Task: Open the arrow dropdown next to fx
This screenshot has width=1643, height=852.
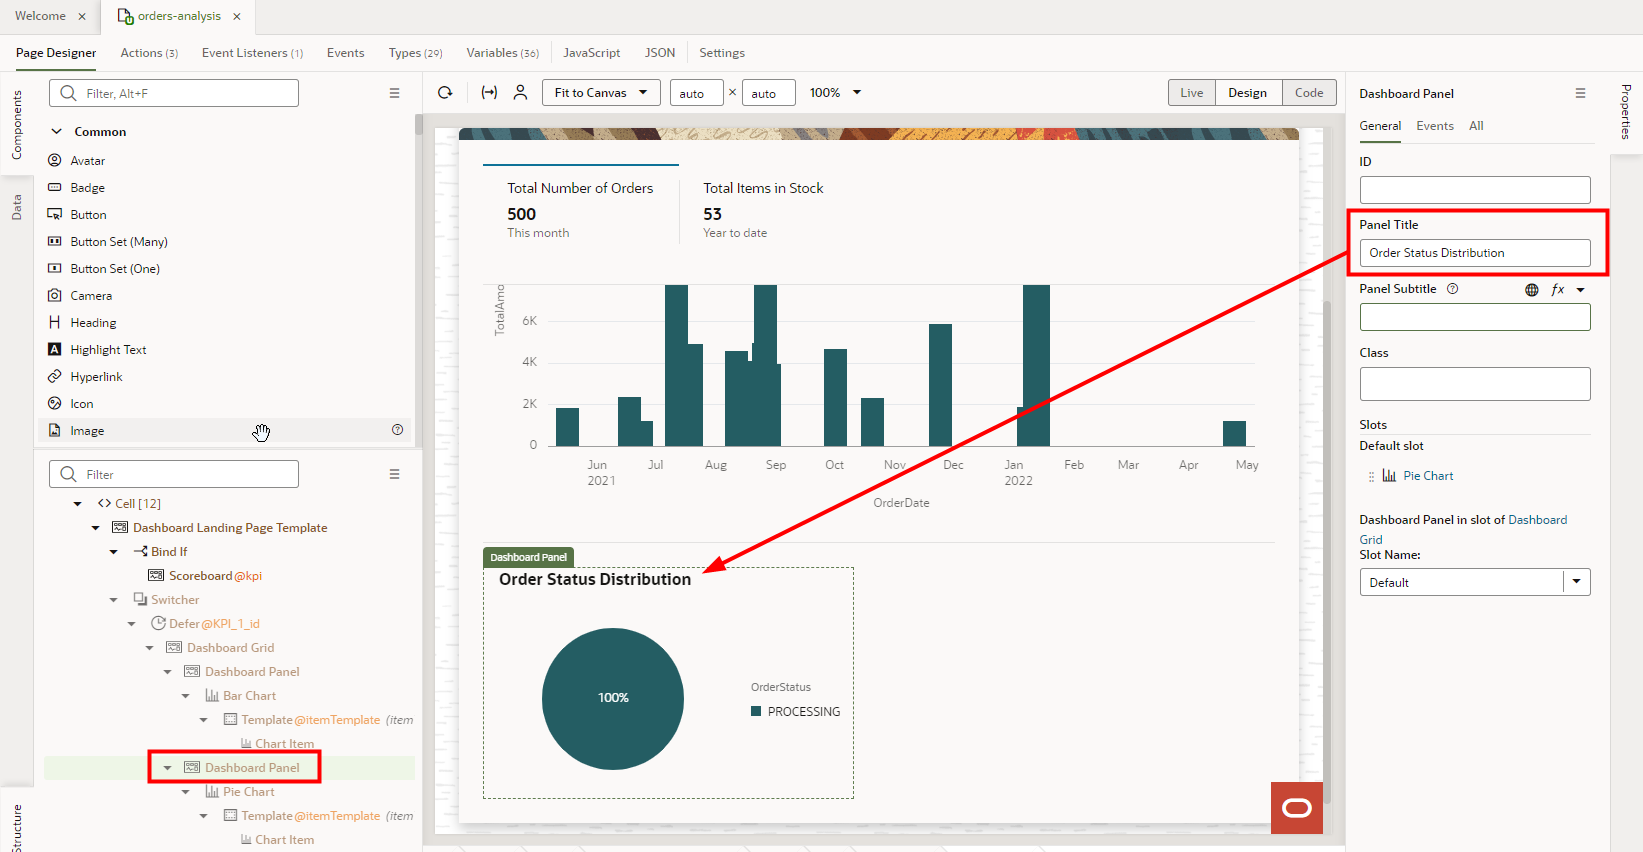Action: tap(1581, 290)
